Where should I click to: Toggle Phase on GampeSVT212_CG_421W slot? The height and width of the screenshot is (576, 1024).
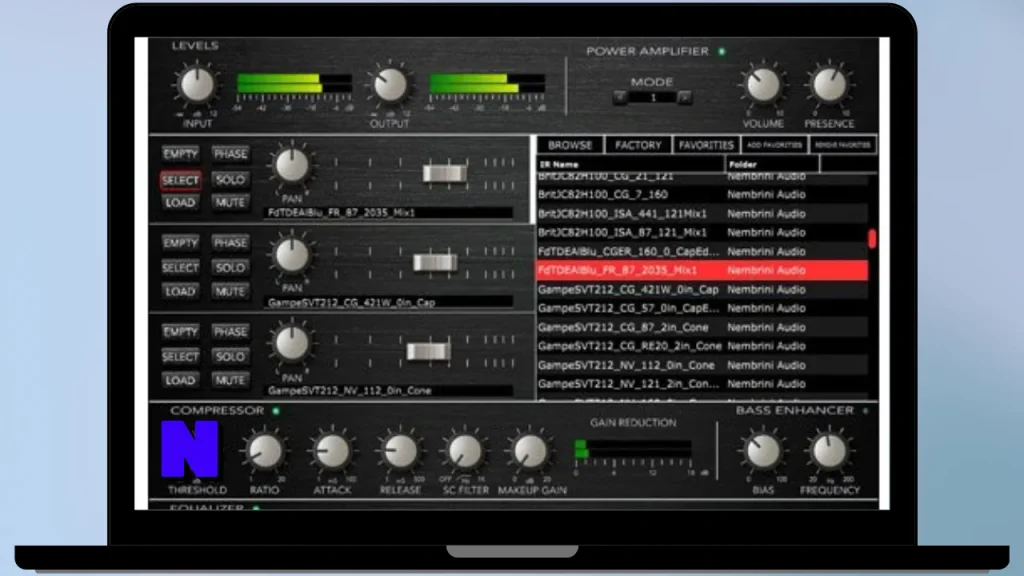click(x=231, y=243)
